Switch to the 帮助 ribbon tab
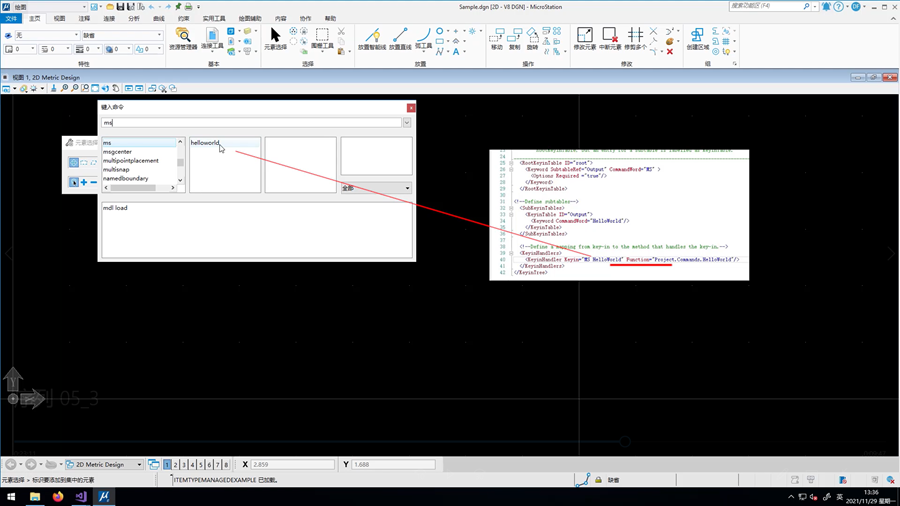The image size is (900, 506). click(330, 18)
